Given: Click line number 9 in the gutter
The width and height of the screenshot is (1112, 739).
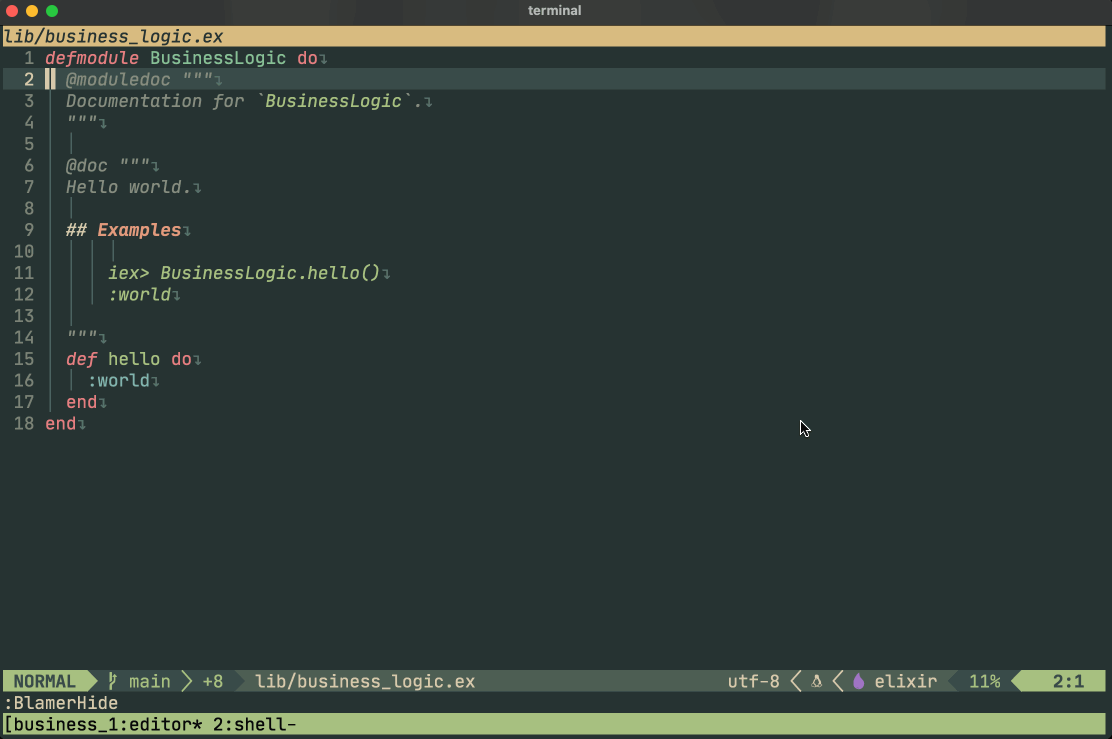Looking at the screenshot, I should tap(29, 230).
